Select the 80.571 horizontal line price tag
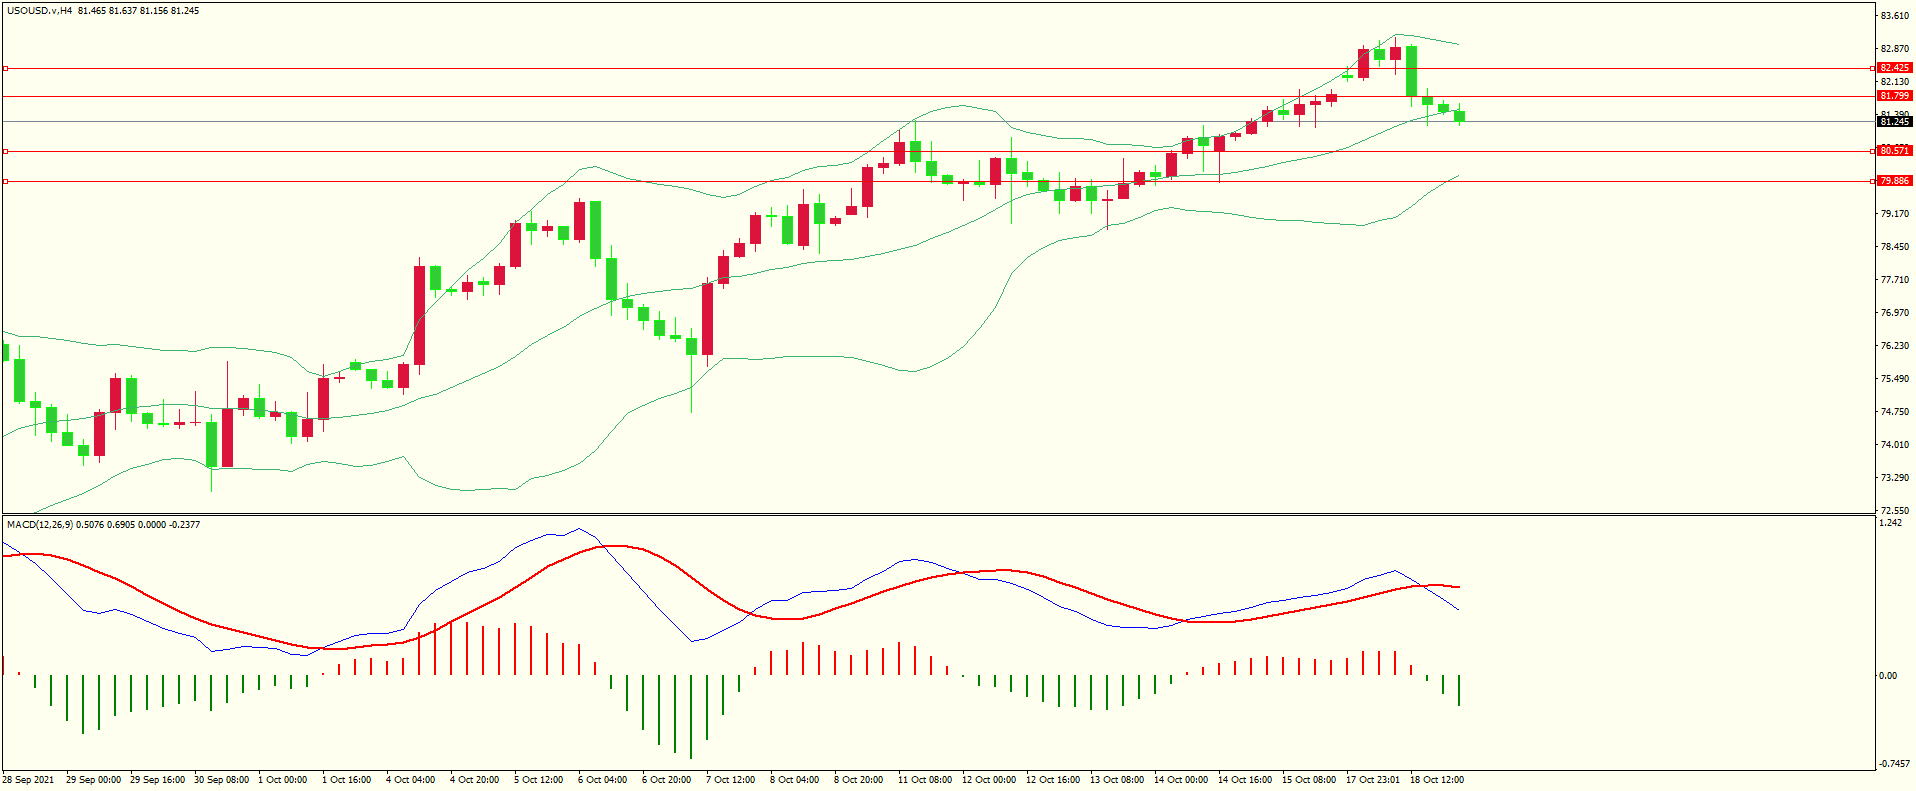This screenshot has width=1916, height=791. pos(1894,151)
